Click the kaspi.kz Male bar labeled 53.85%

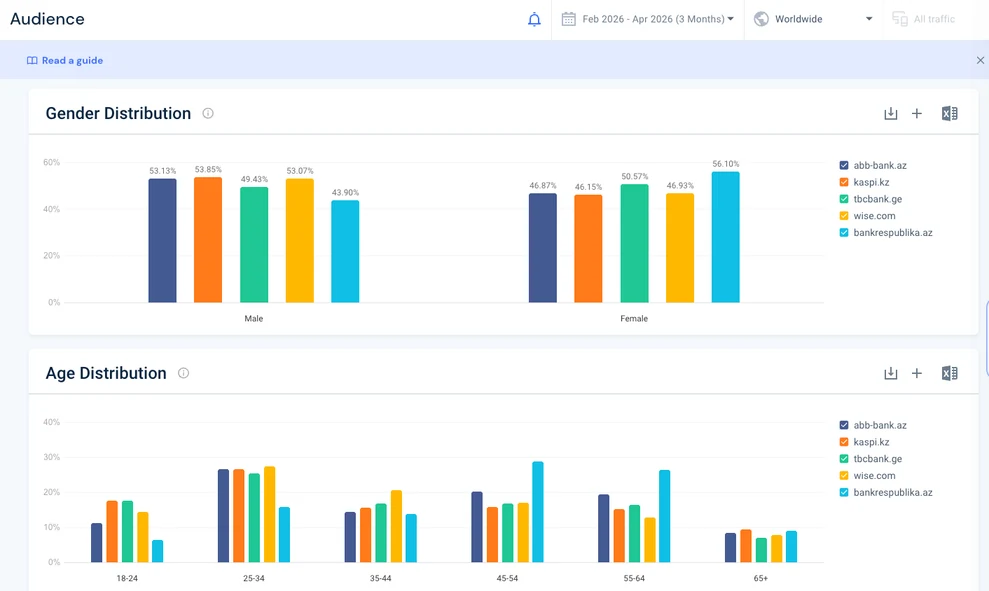coord(208,240)
